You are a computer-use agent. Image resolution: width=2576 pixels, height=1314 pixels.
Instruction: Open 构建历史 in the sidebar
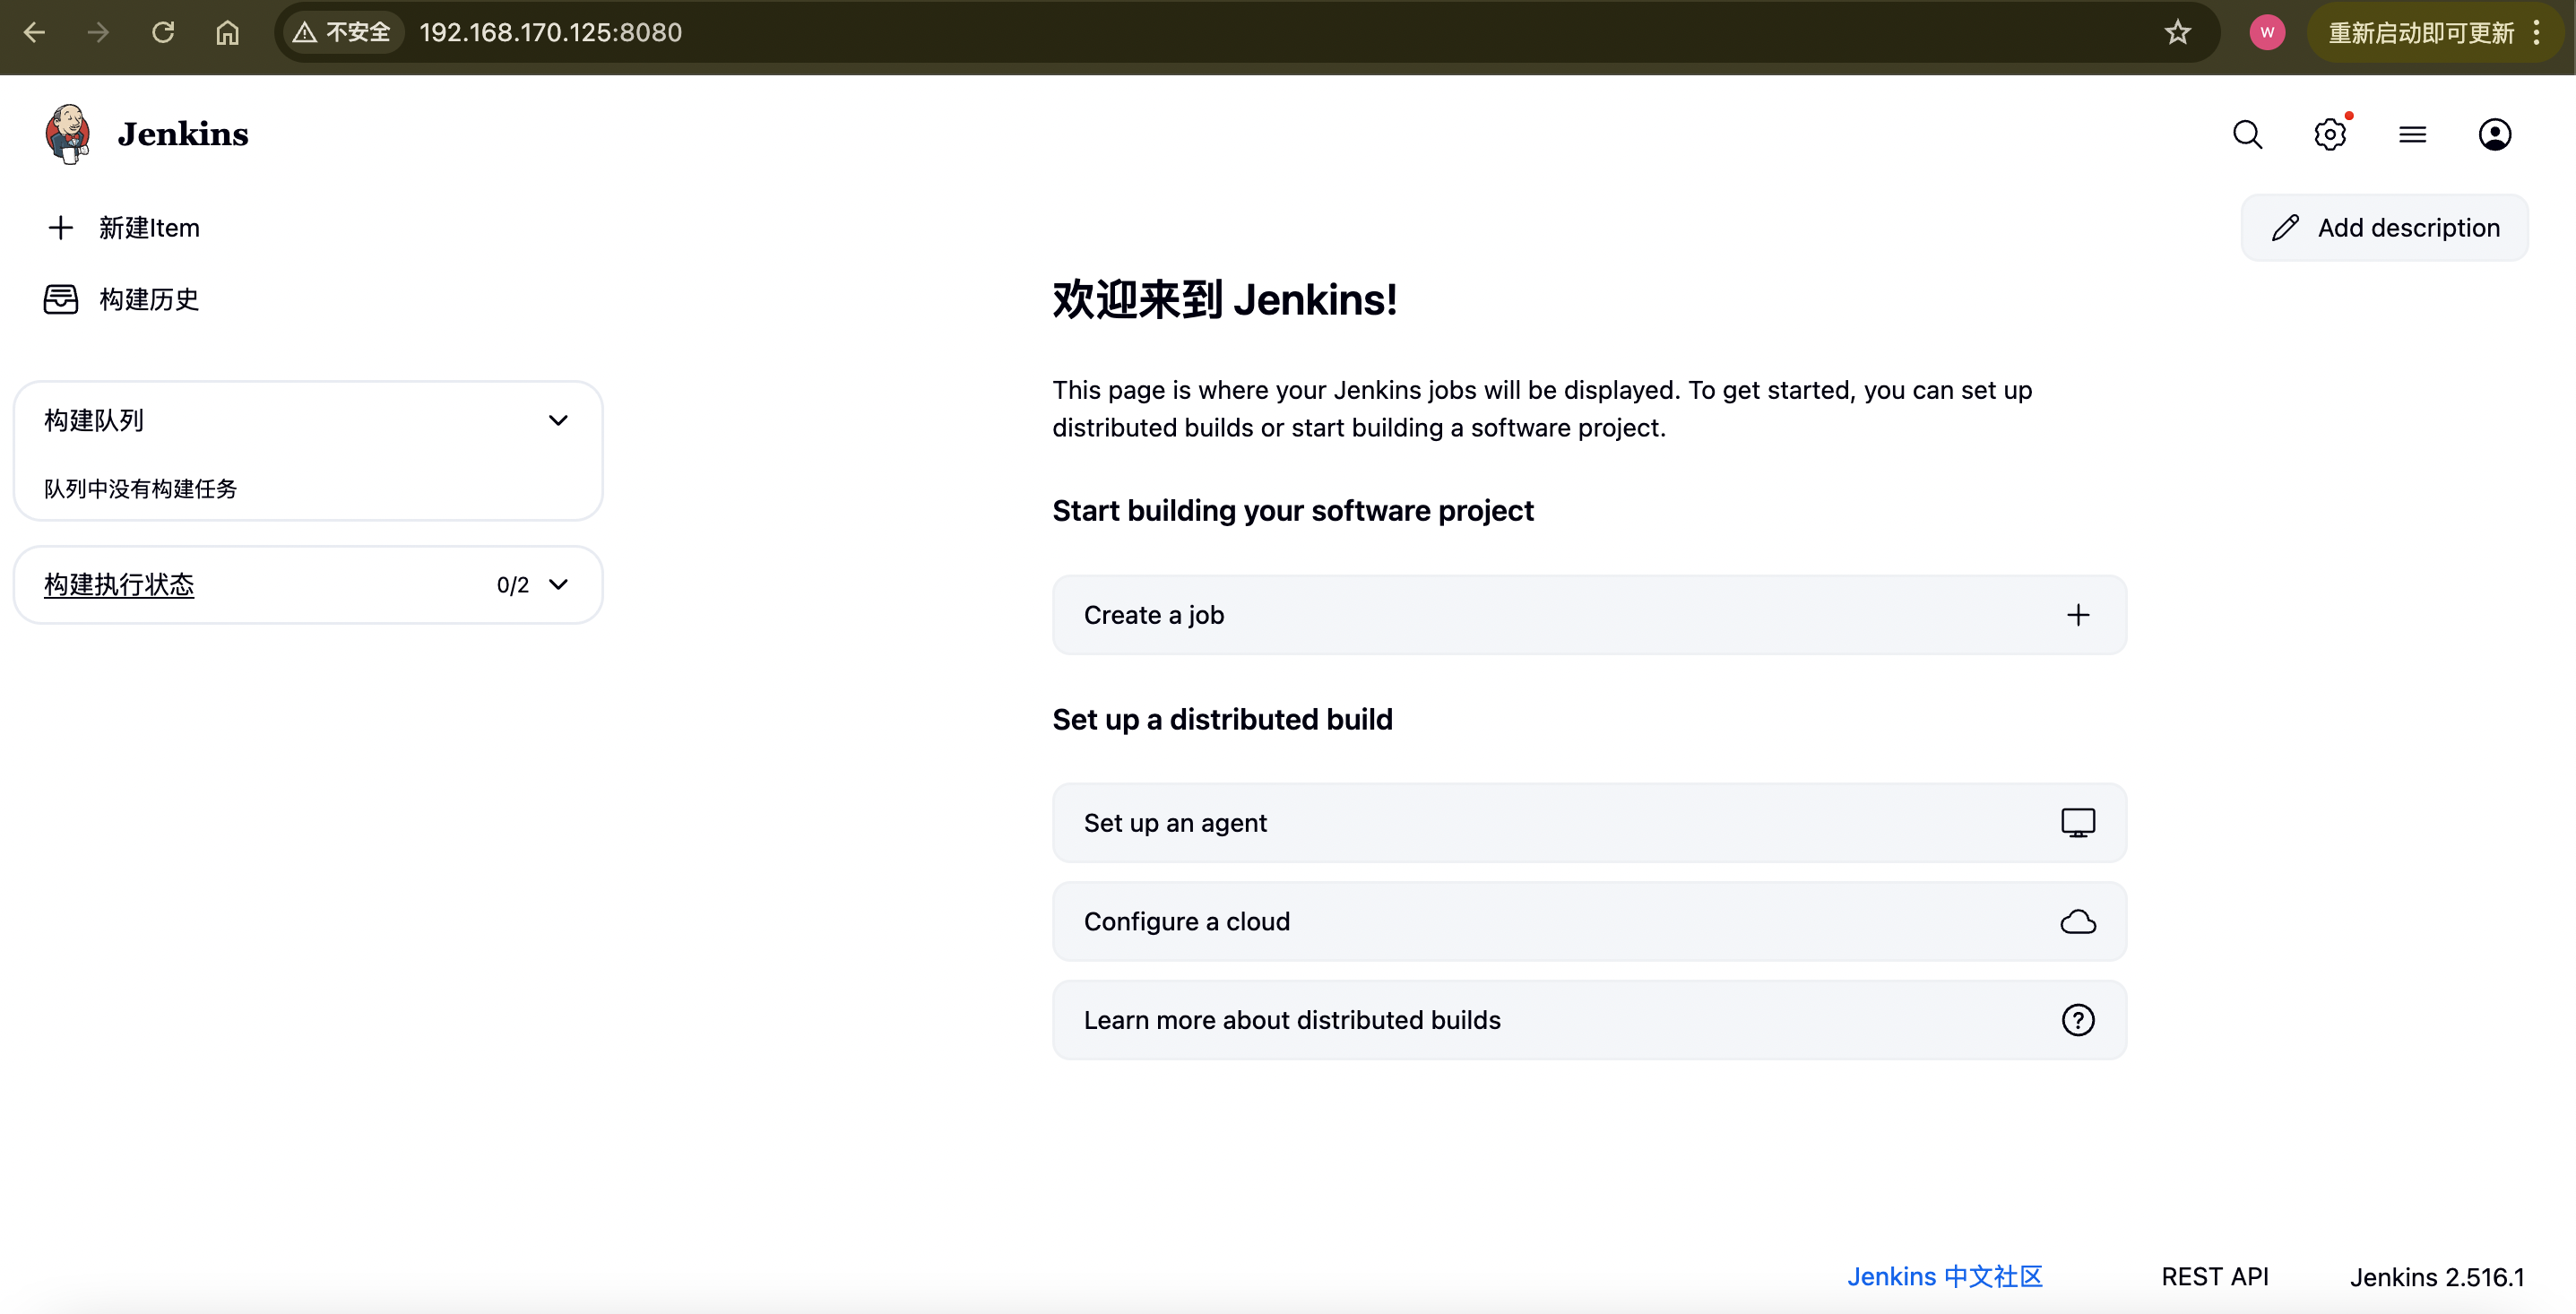122,299
